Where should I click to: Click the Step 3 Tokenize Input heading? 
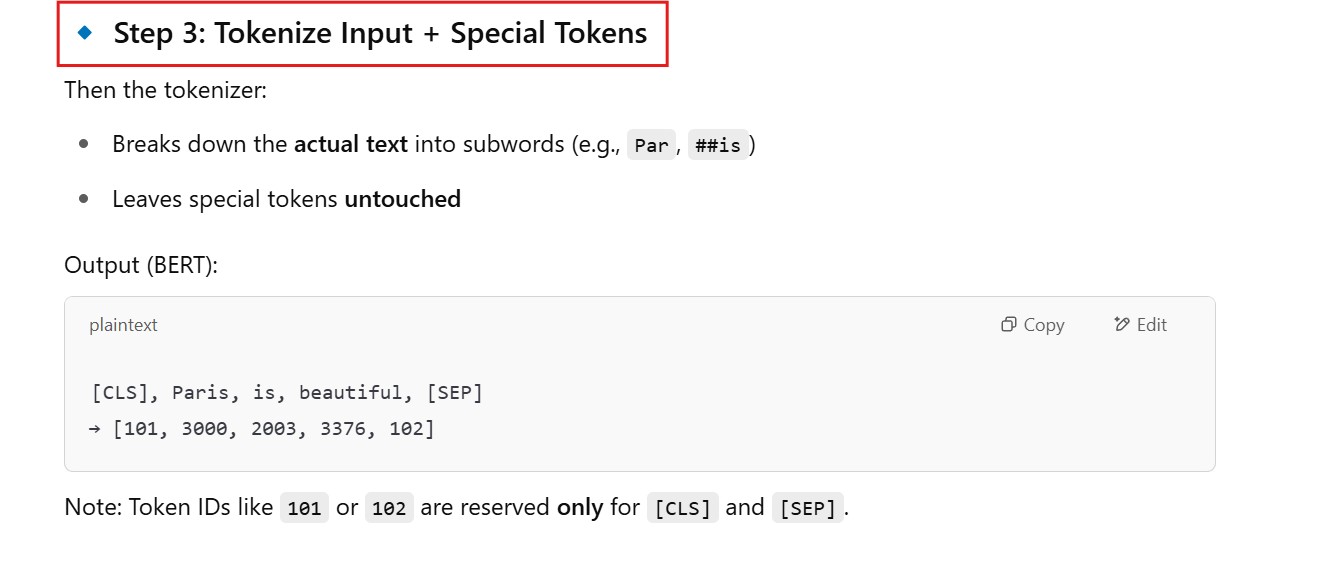380,33
